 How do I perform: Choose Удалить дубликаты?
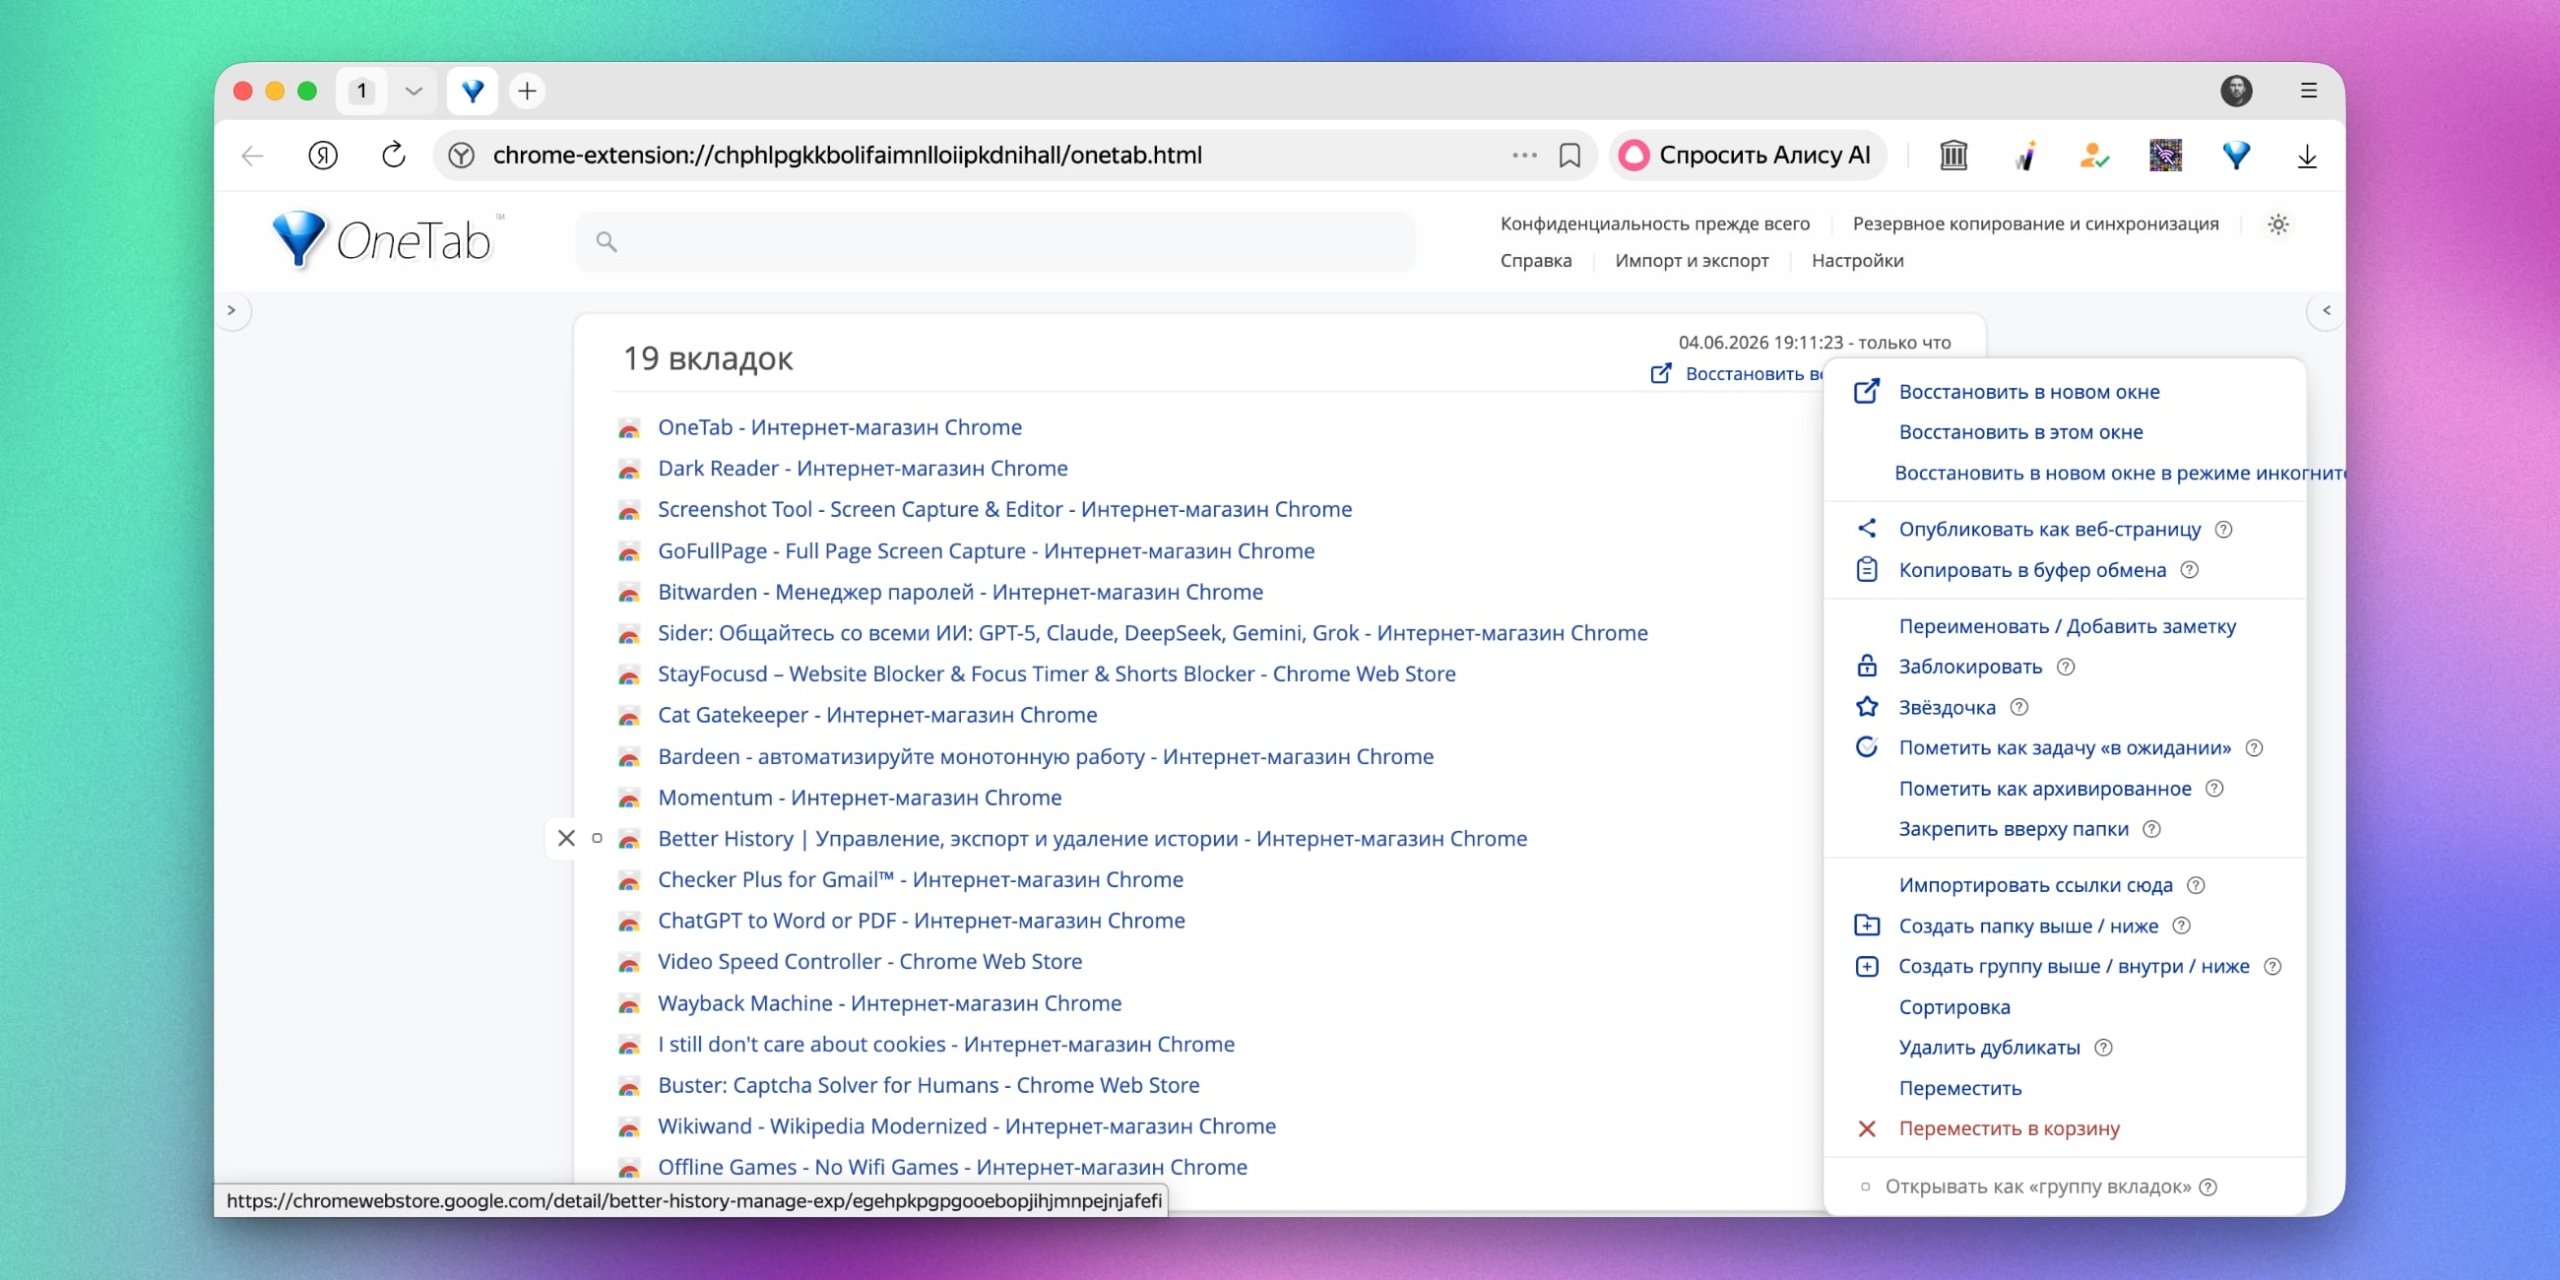[x=1989, y=1048]
